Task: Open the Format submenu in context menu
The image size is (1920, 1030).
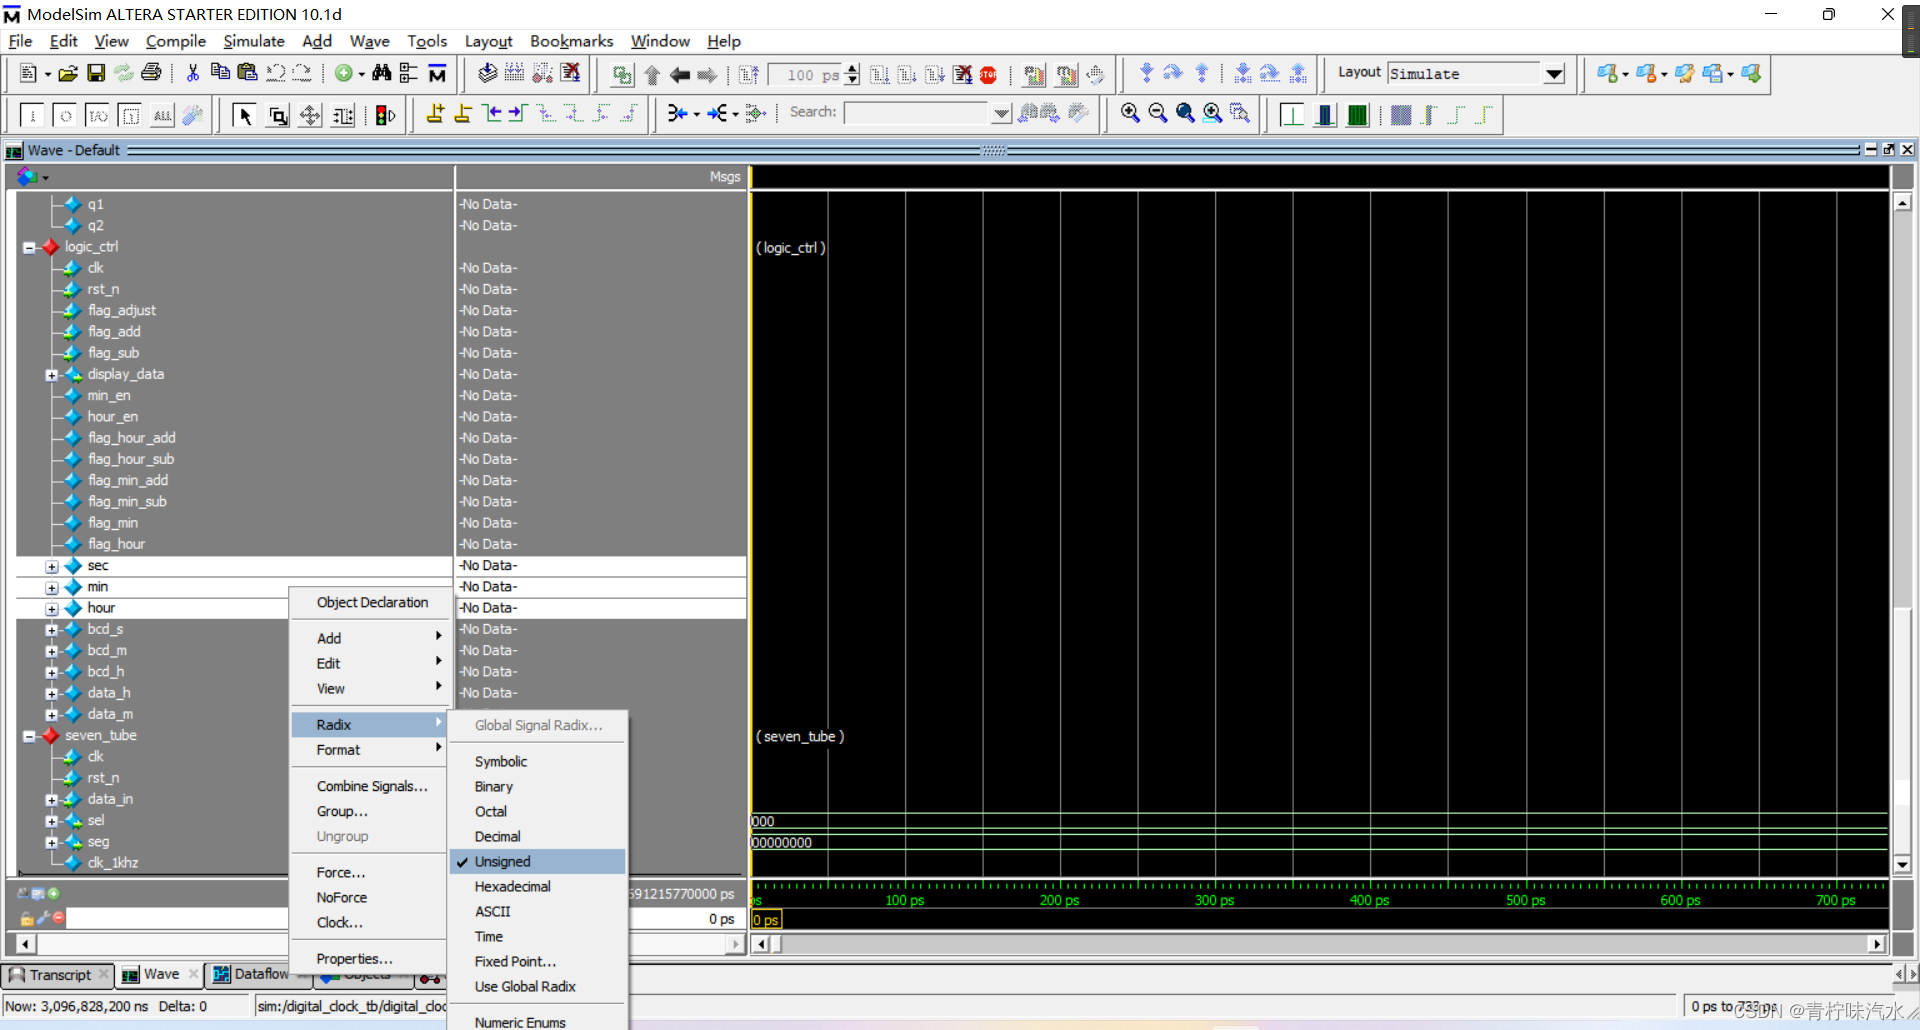Action: click(x=368, y=749)
